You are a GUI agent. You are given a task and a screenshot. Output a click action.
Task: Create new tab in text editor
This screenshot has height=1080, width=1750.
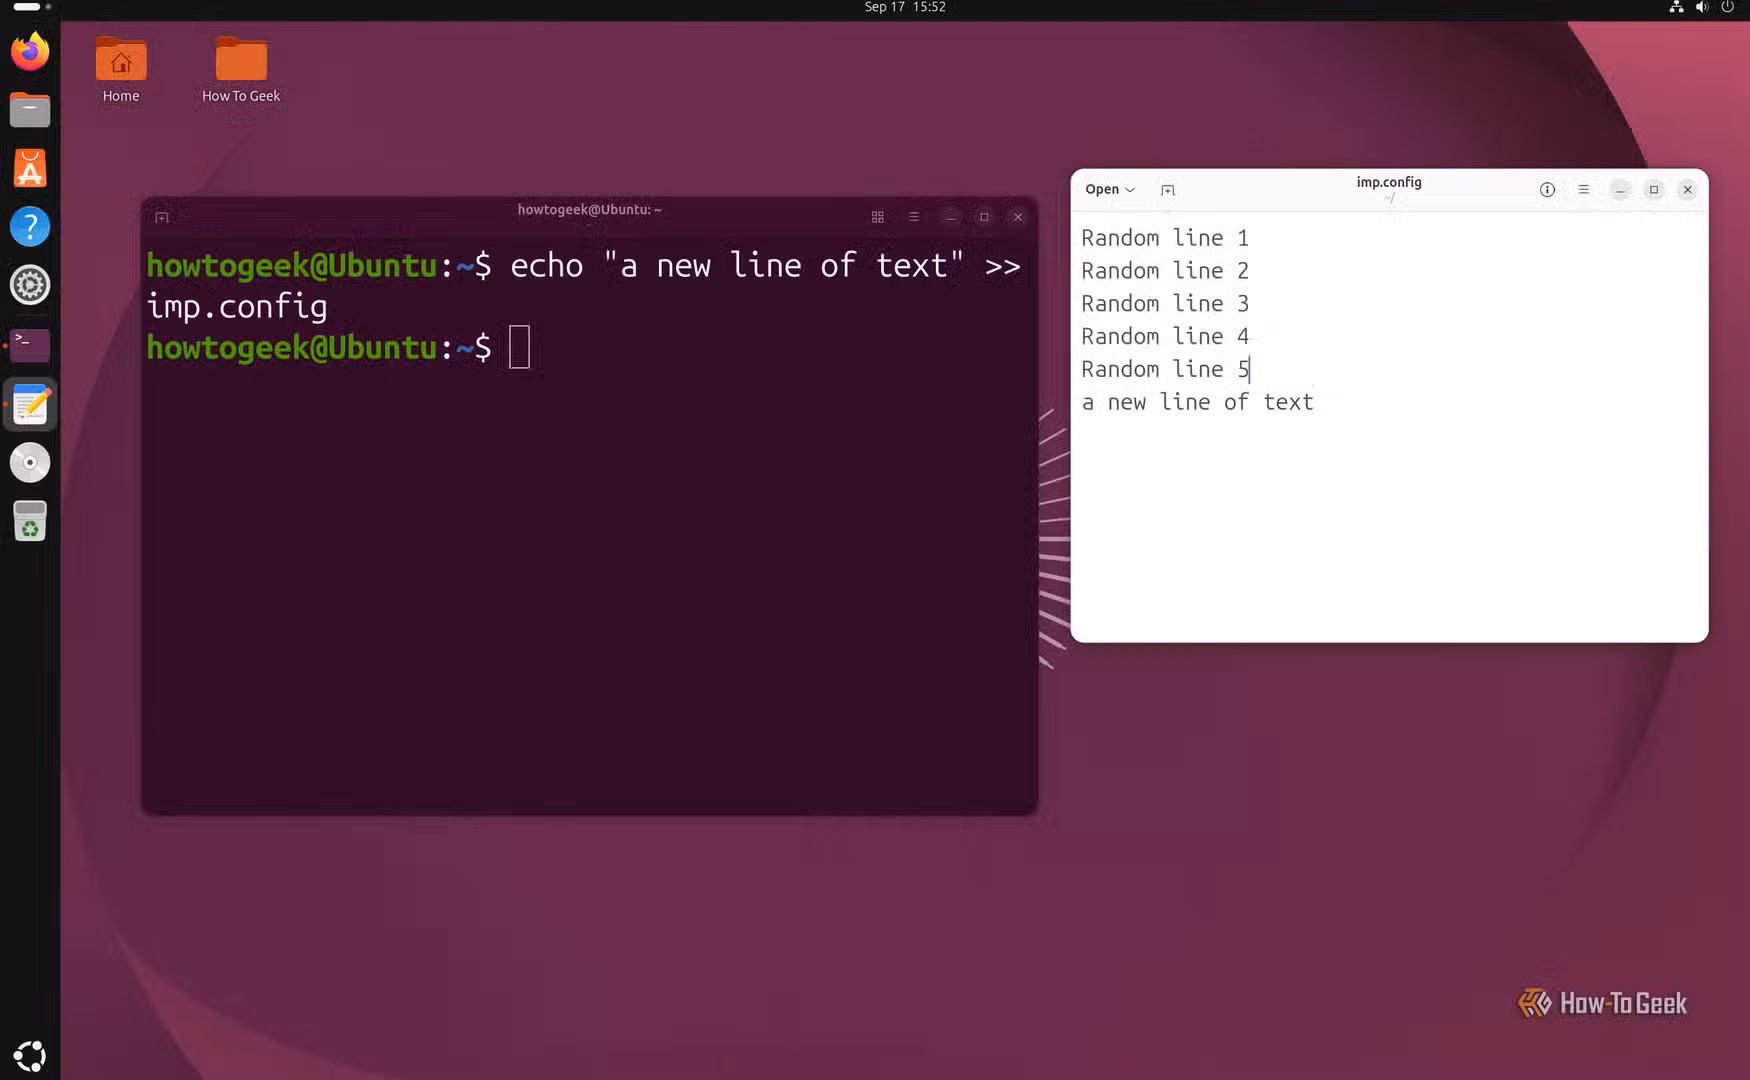[1167, 189]
